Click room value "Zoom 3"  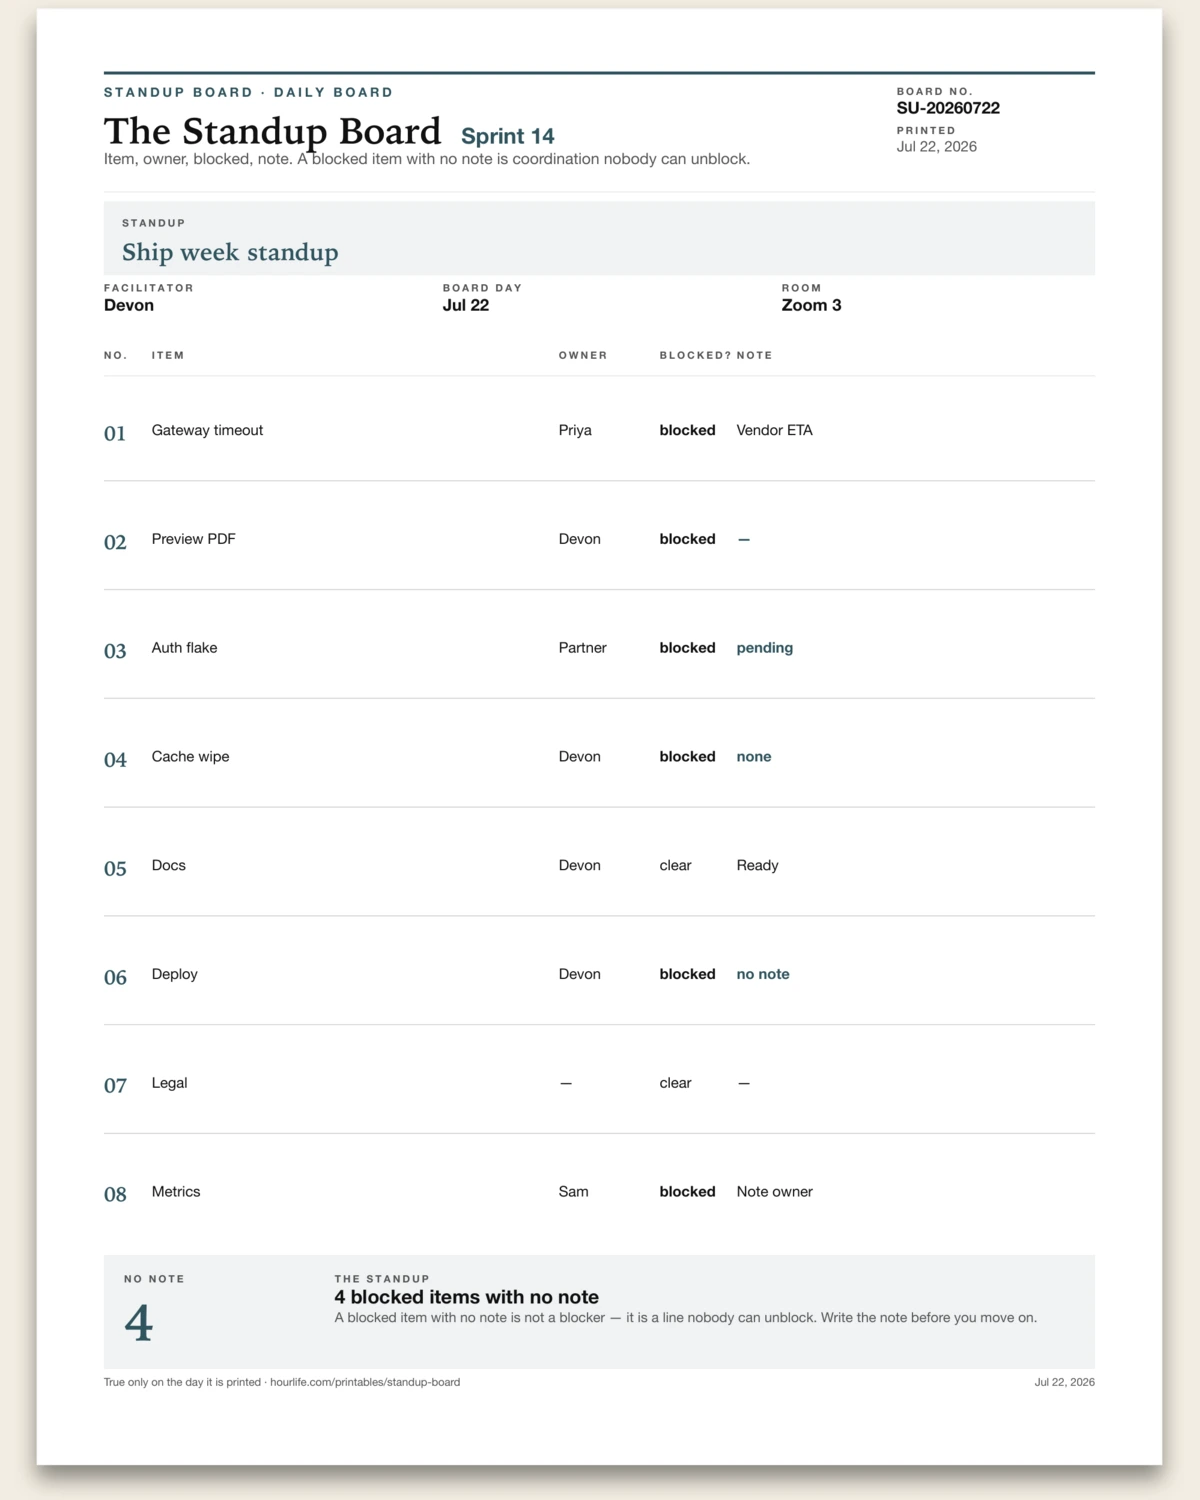click(x=811, y=305)
